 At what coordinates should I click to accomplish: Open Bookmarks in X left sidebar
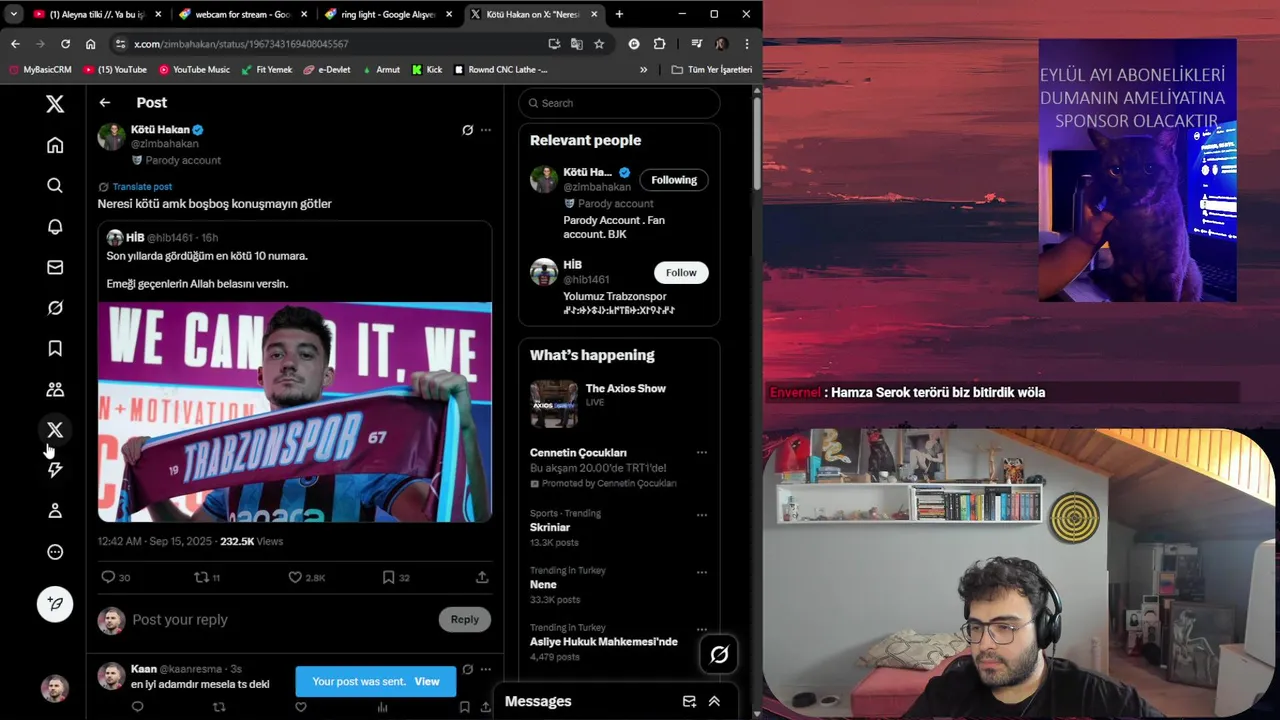click(x=55, y=348)
